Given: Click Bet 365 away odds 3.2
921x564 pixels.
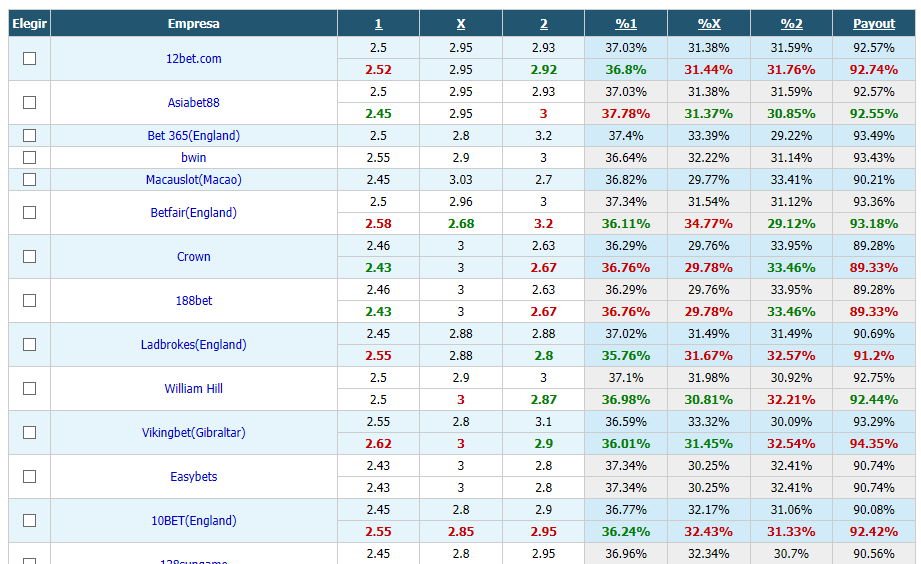Looking at the screenshot, I should [x=544, y=135].
